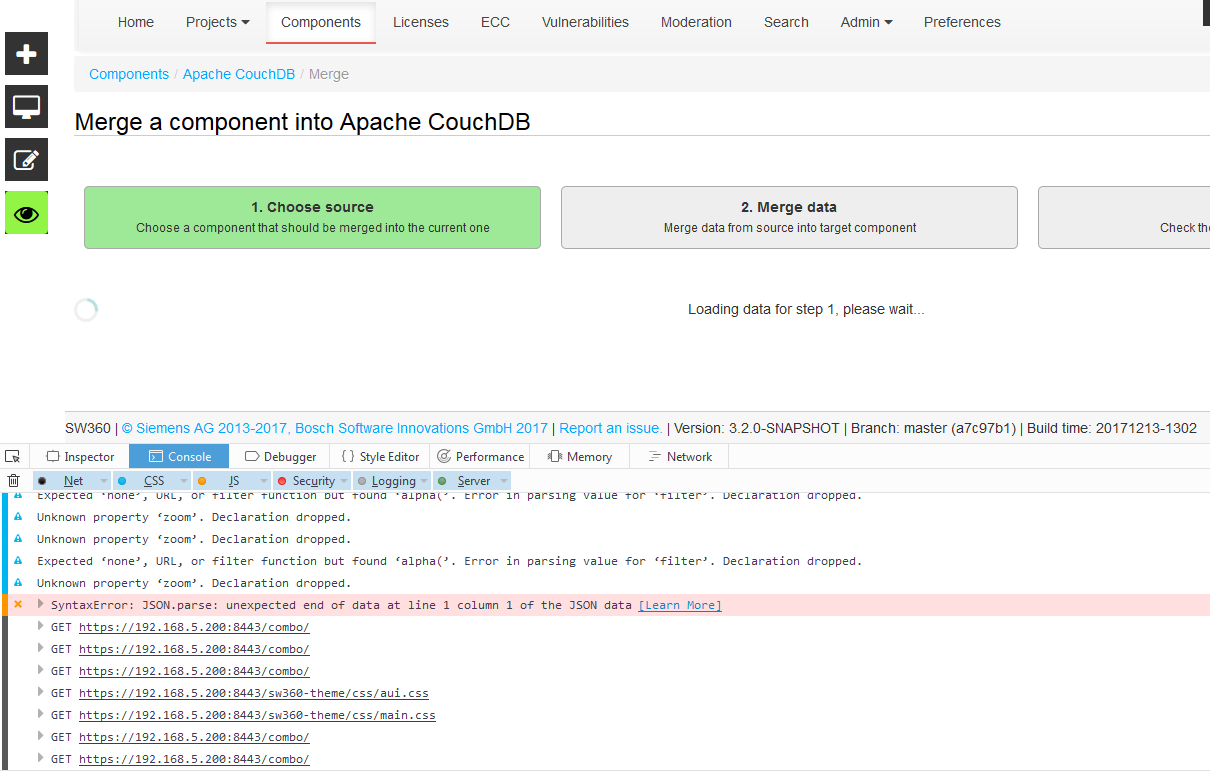Open the Admin dropdown menu
The image size is (1210, 773).
tap(865, 21)
